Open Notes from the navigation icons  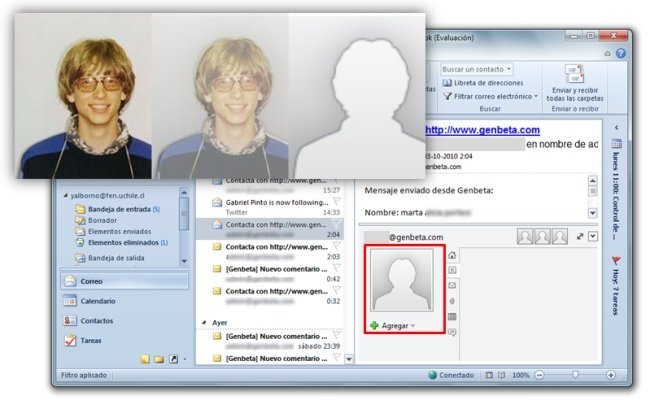tap(145, 359)
